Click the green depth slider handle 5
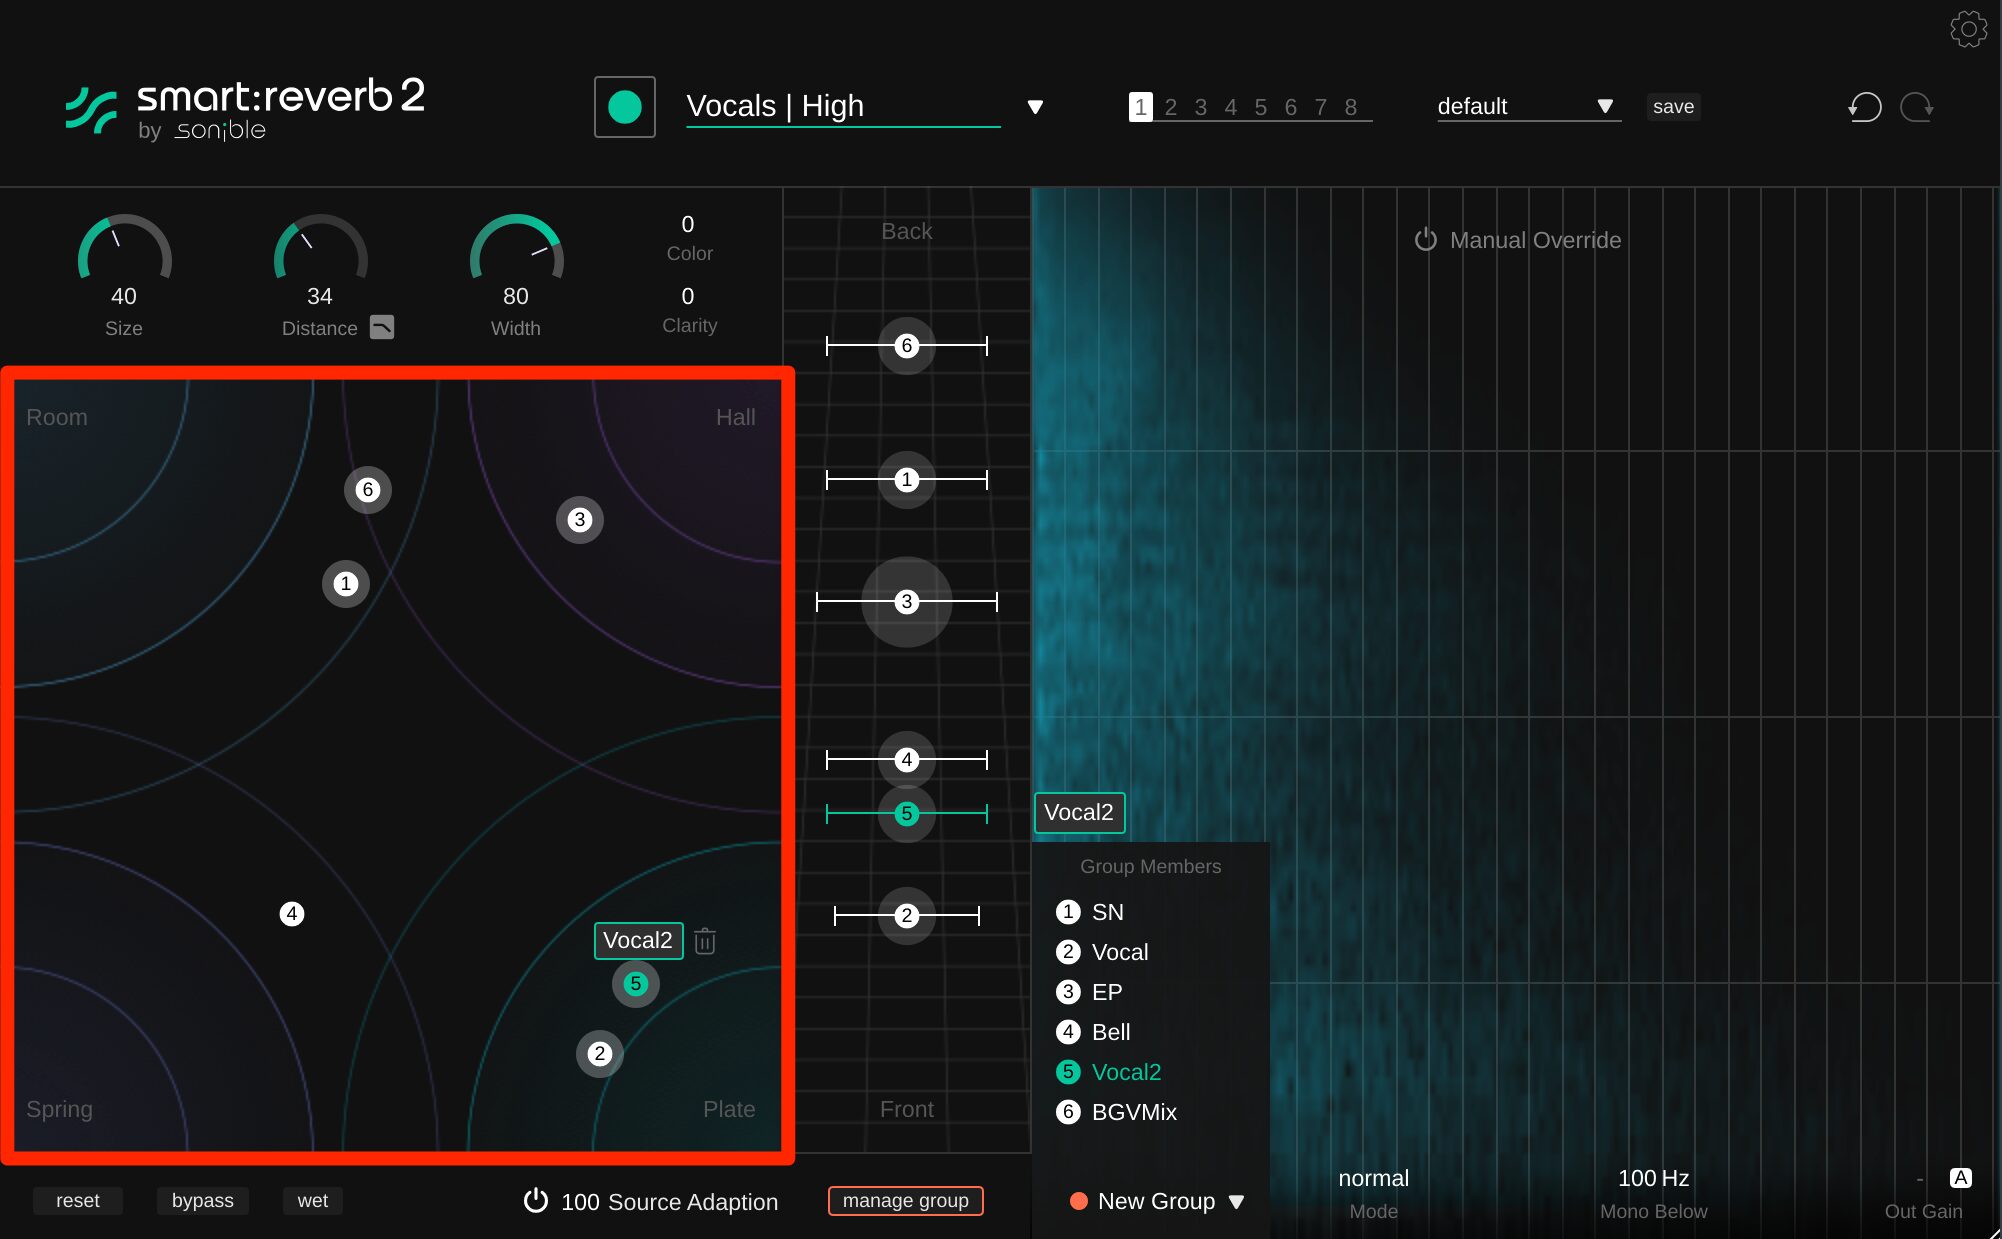This screenshot has width=2002, height=1239. pos(907,814)
